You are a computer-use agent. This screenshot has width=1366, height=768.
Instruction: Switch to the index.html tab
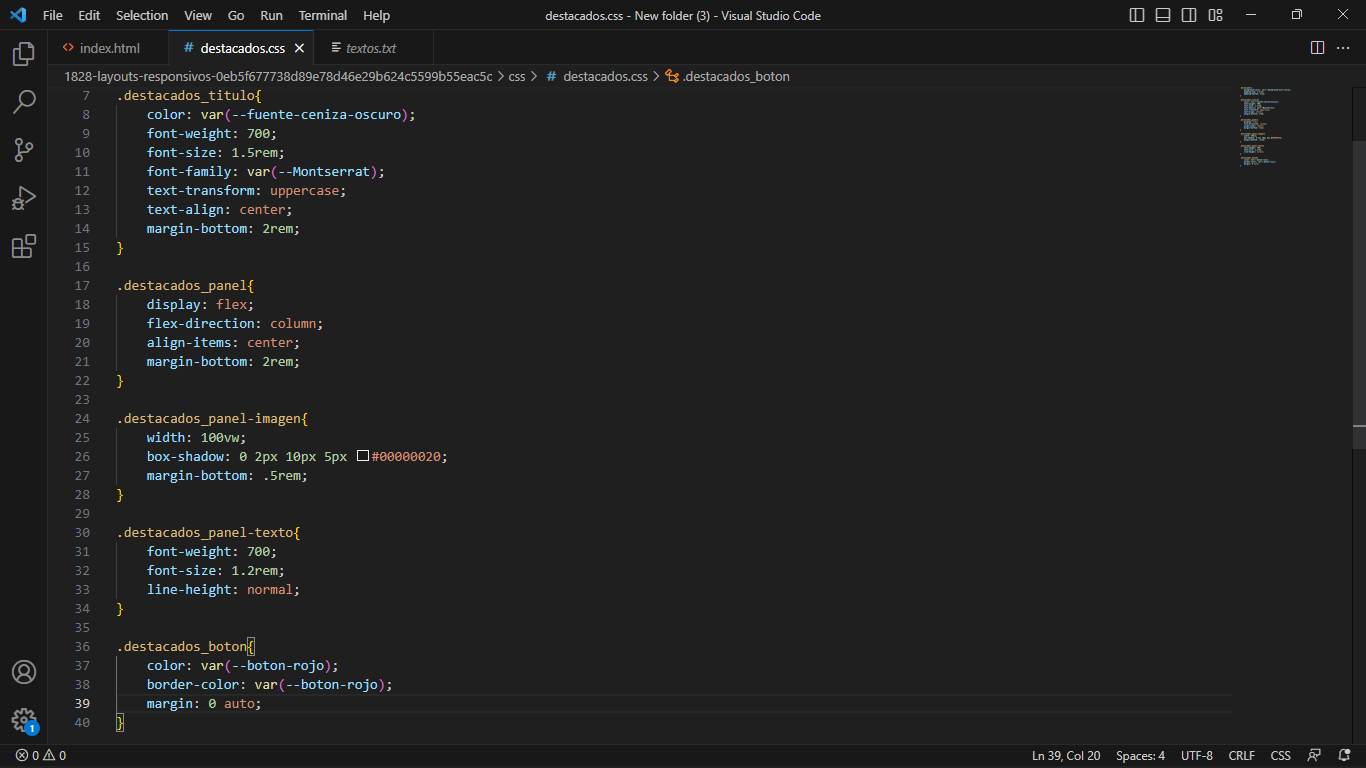109,48
